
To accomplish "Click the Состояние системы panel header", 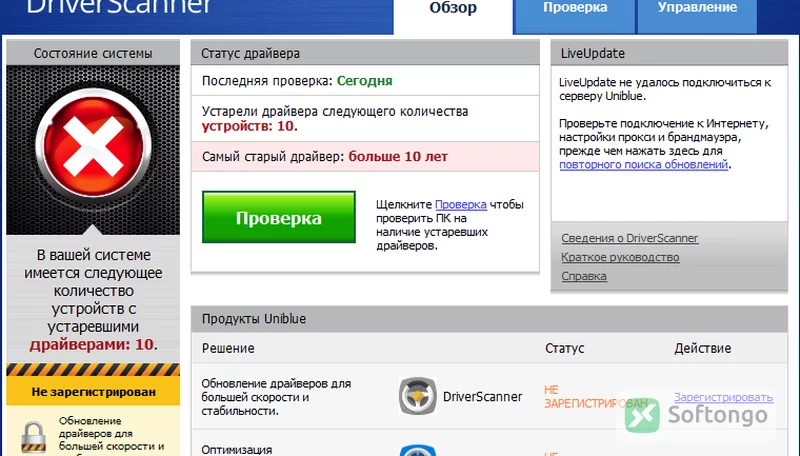I will pos(93,53).
